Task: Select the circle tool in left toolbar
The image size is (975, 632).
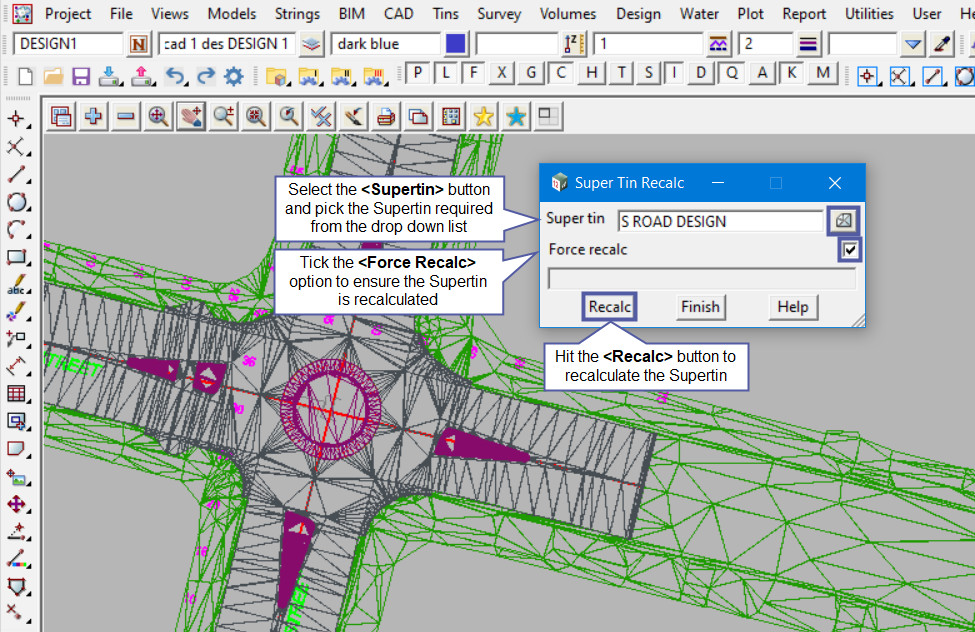Action: click(x=16, y=202)
